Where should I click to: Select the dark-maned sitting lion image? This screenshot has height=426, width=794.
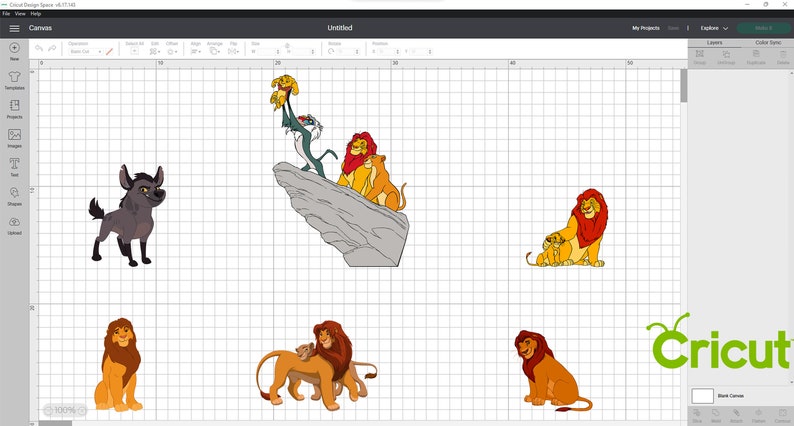552,370
